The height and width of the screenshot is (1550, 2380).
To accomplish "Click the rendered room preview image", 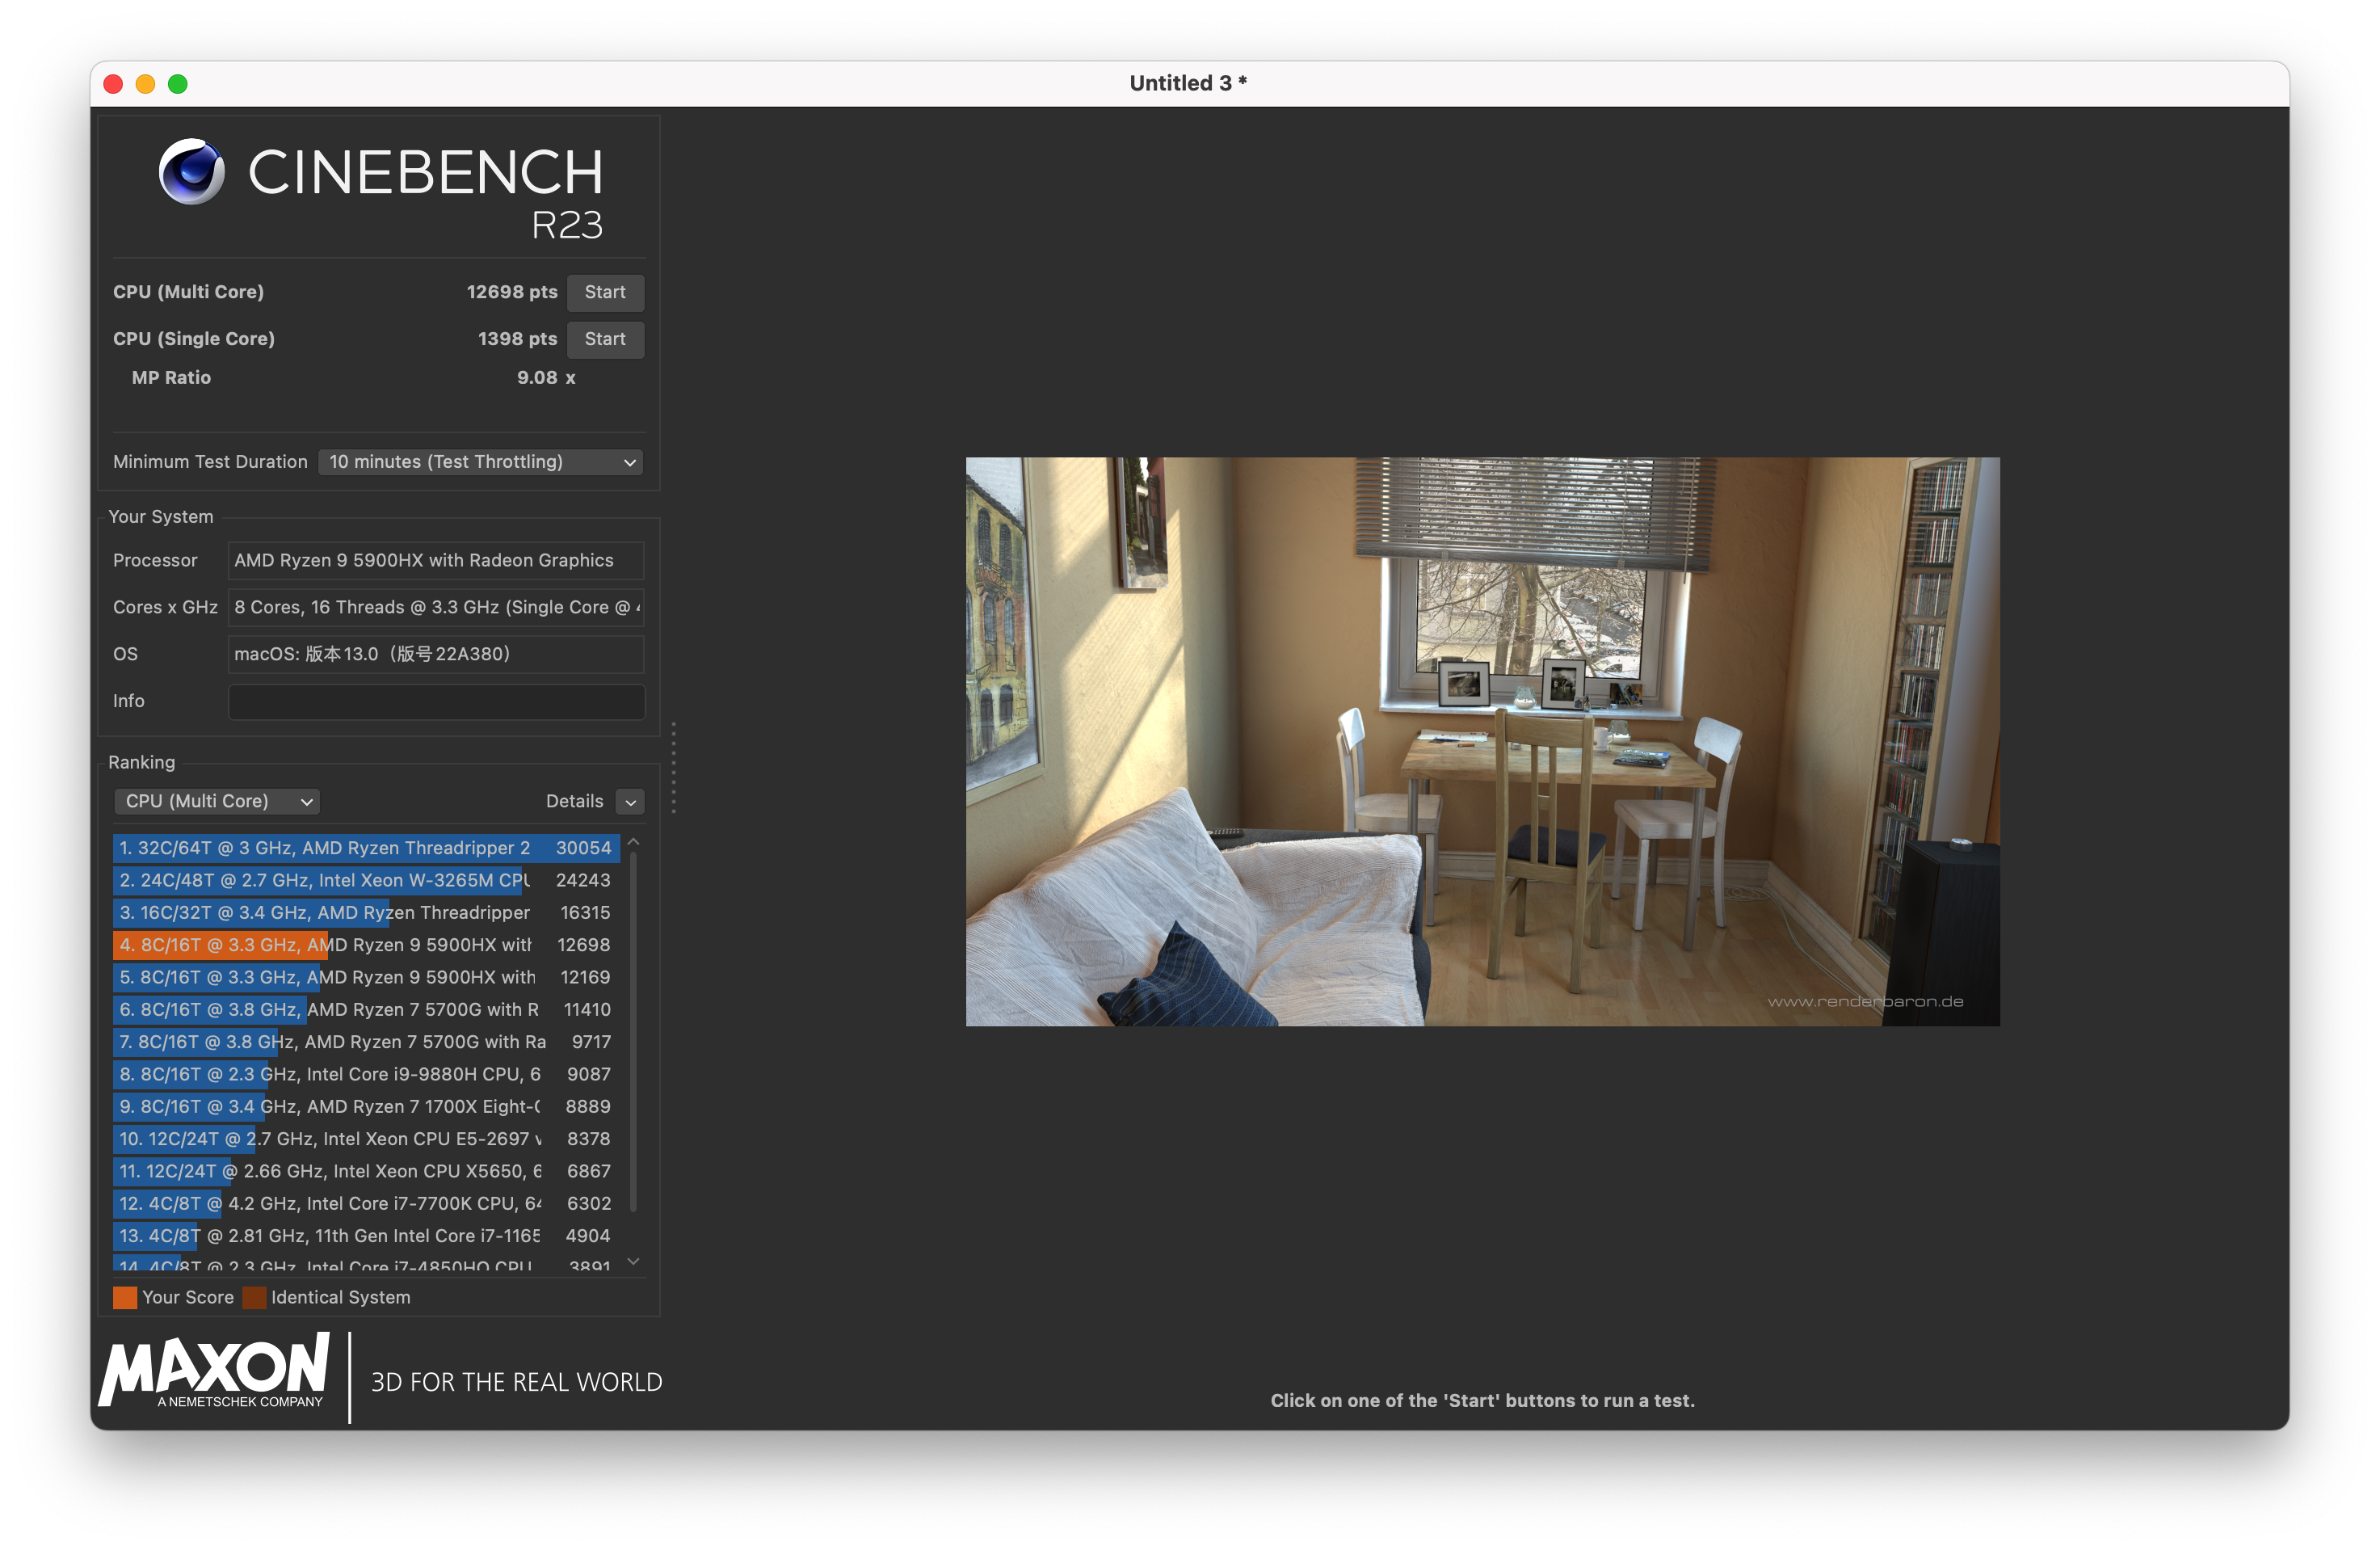I will pyautogui.click(x=1482, y=741).
